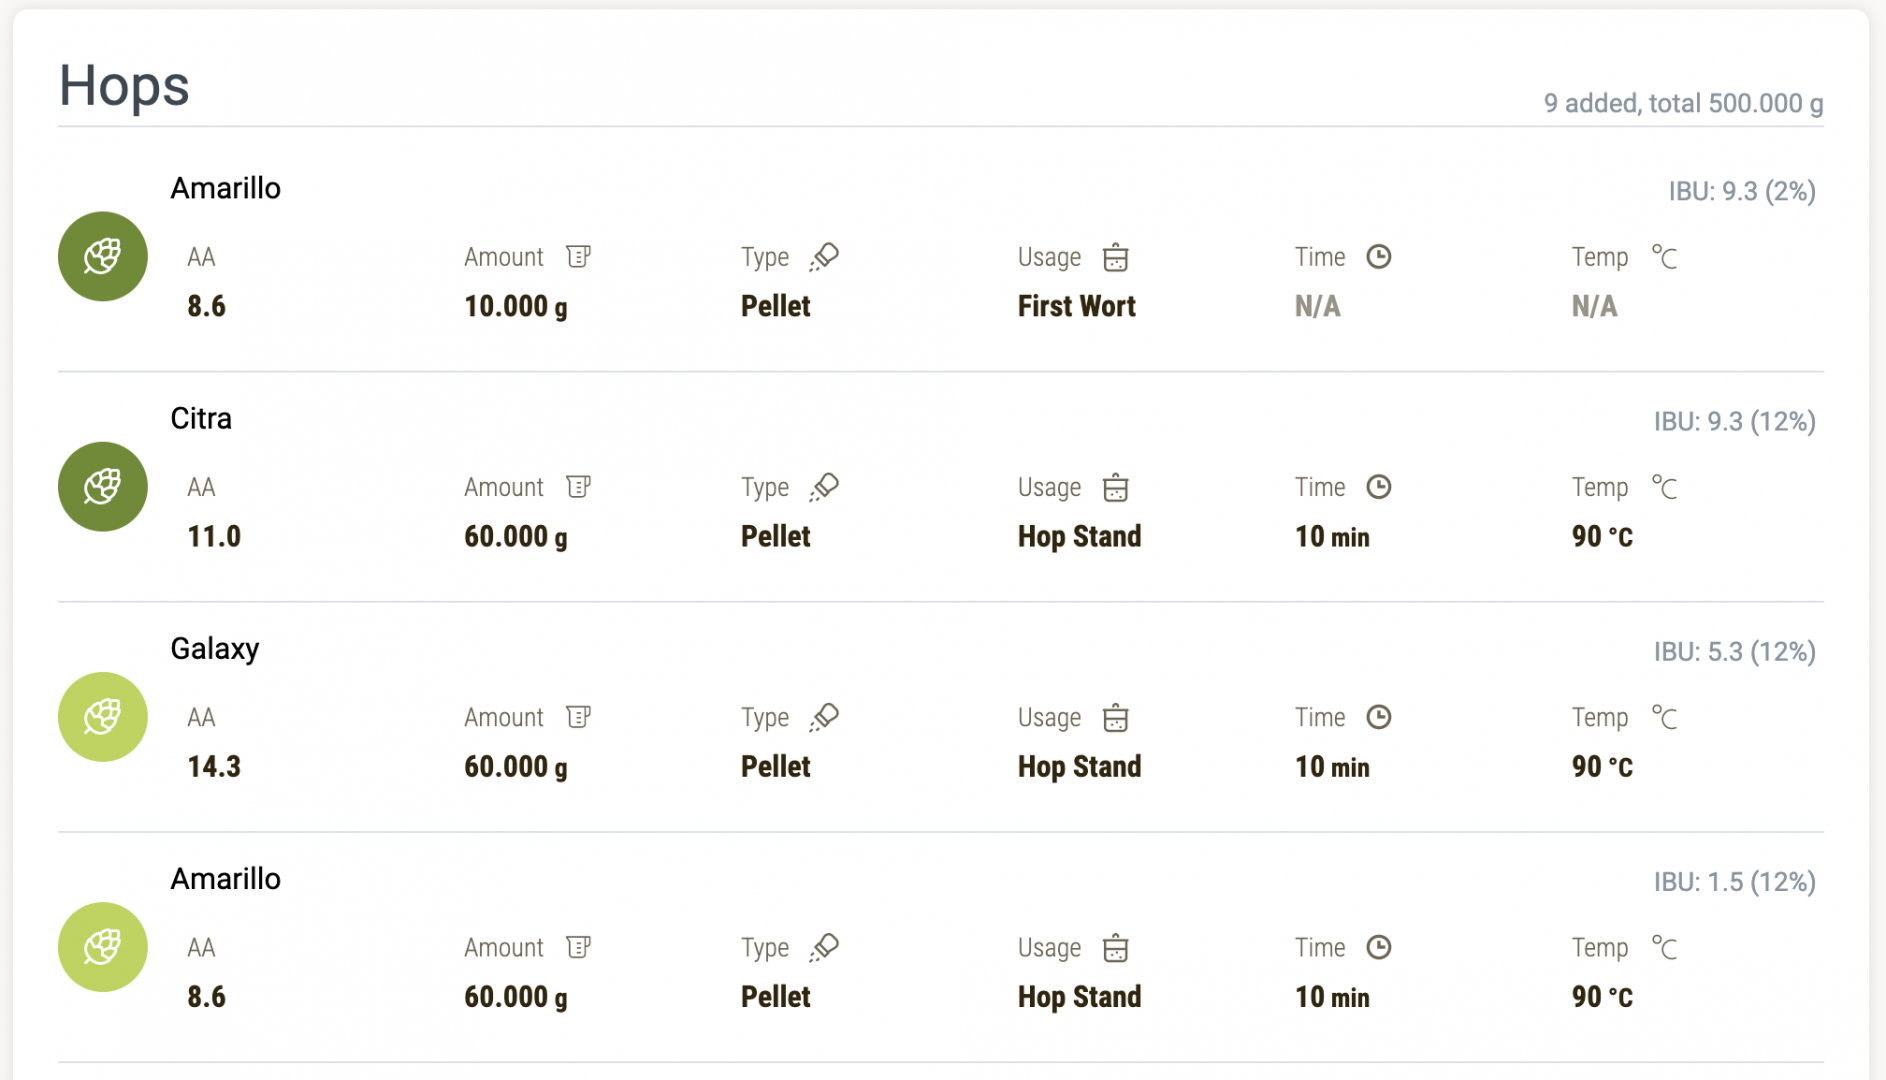Click the hop icon of the first Amarillo entry
The width and height of the screenshot is (1886, 1080).
pyautogui.click(x=103, y=256)
